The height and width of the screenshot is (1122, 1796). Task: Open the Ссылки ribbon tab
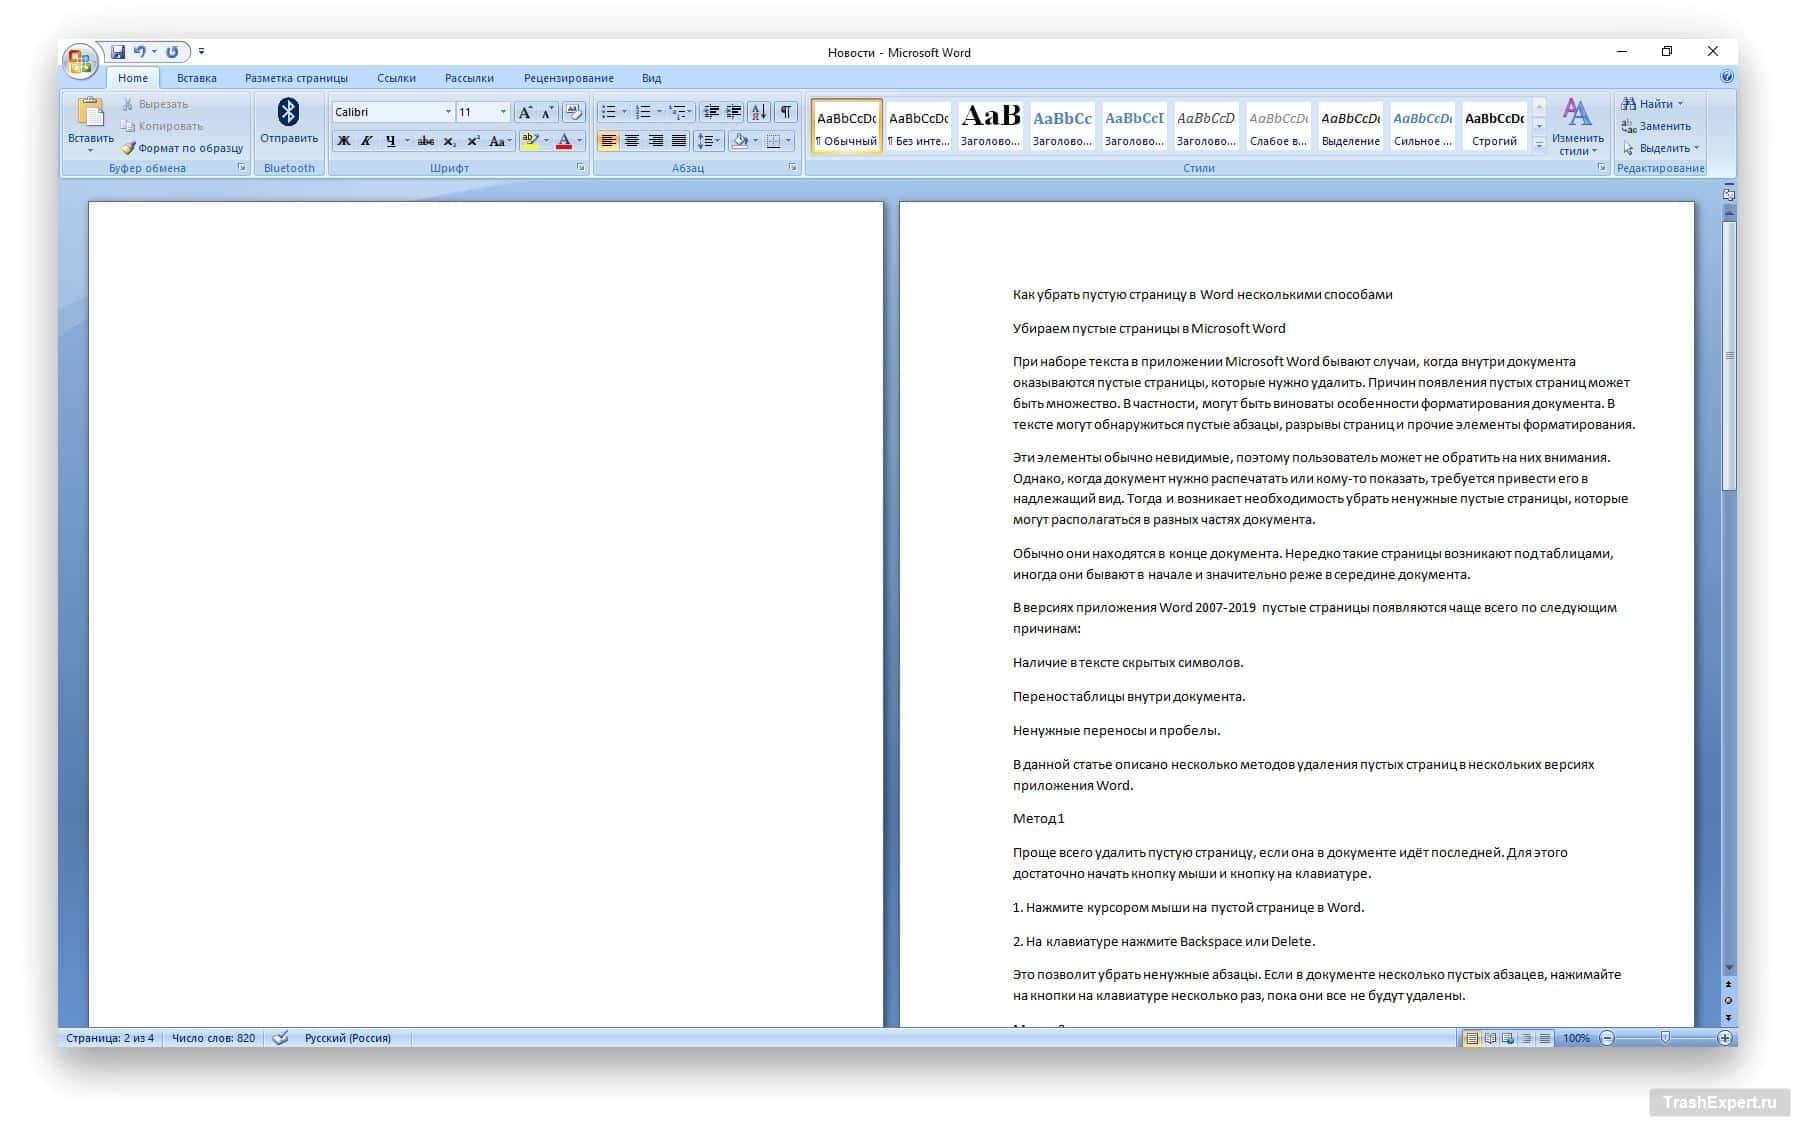[x=397, y=78]
